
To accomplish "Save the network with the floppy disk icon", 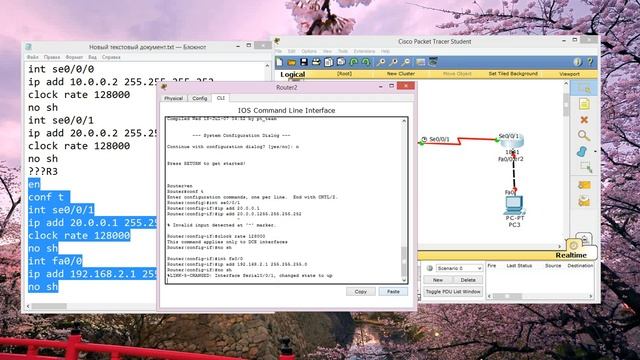I will coord(304,62).
